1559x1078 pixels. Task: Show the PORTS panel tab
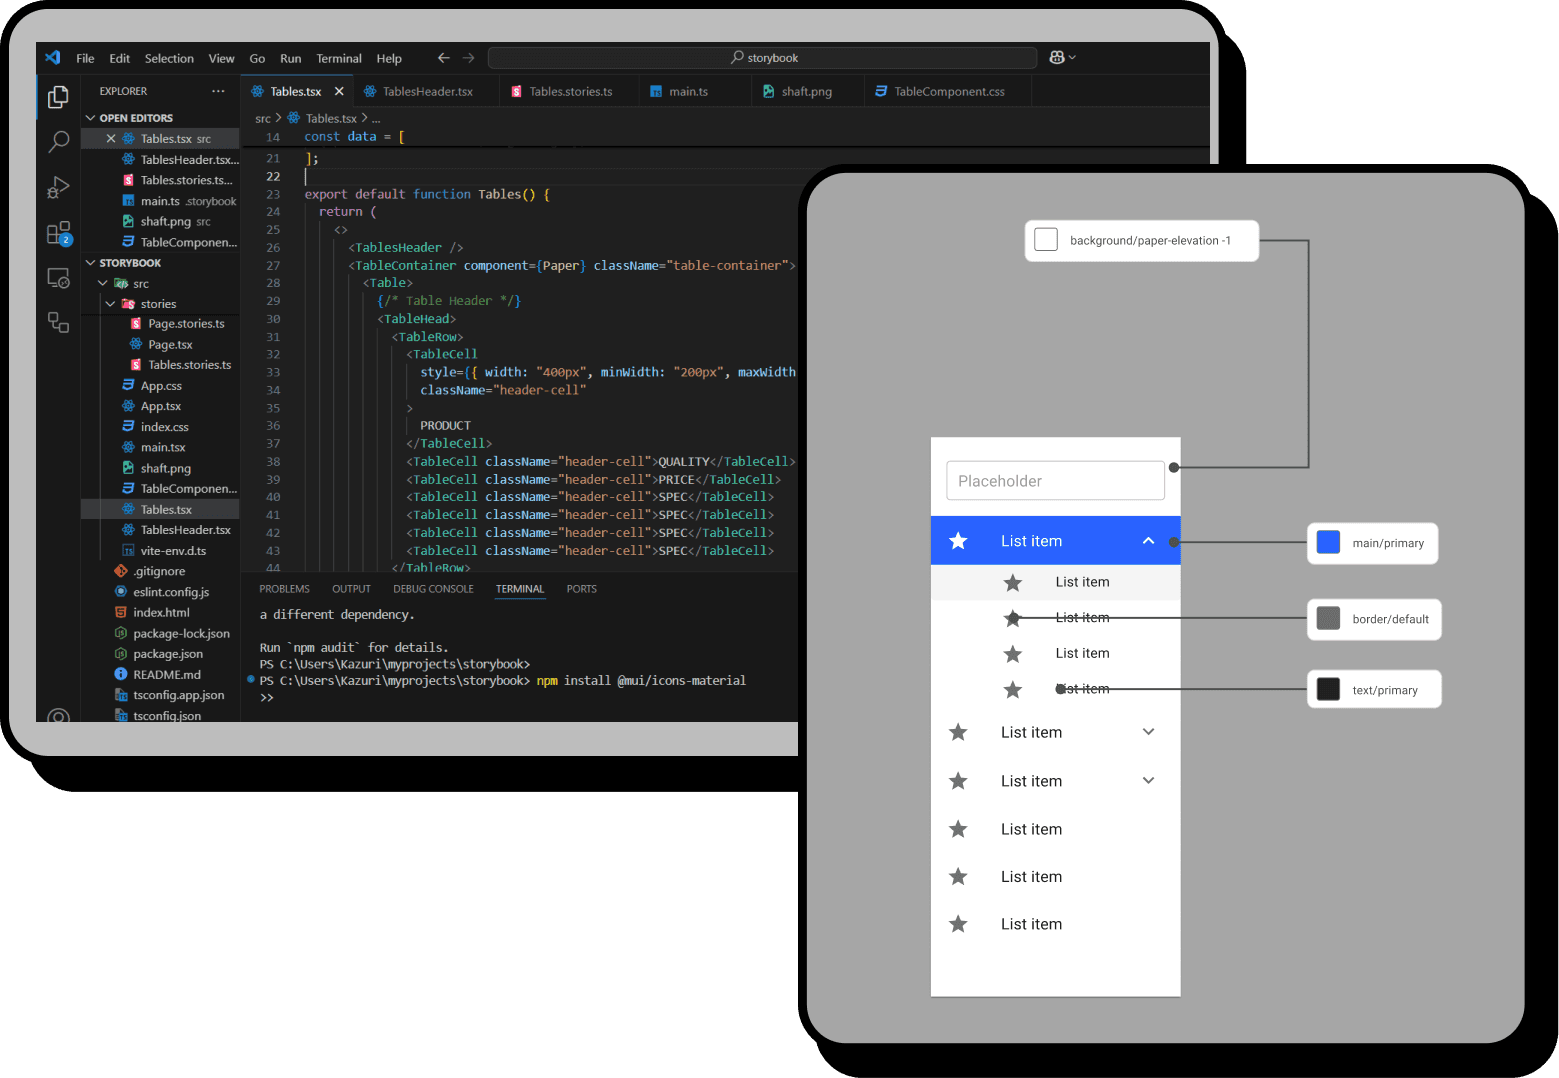(x=581, y=589)
